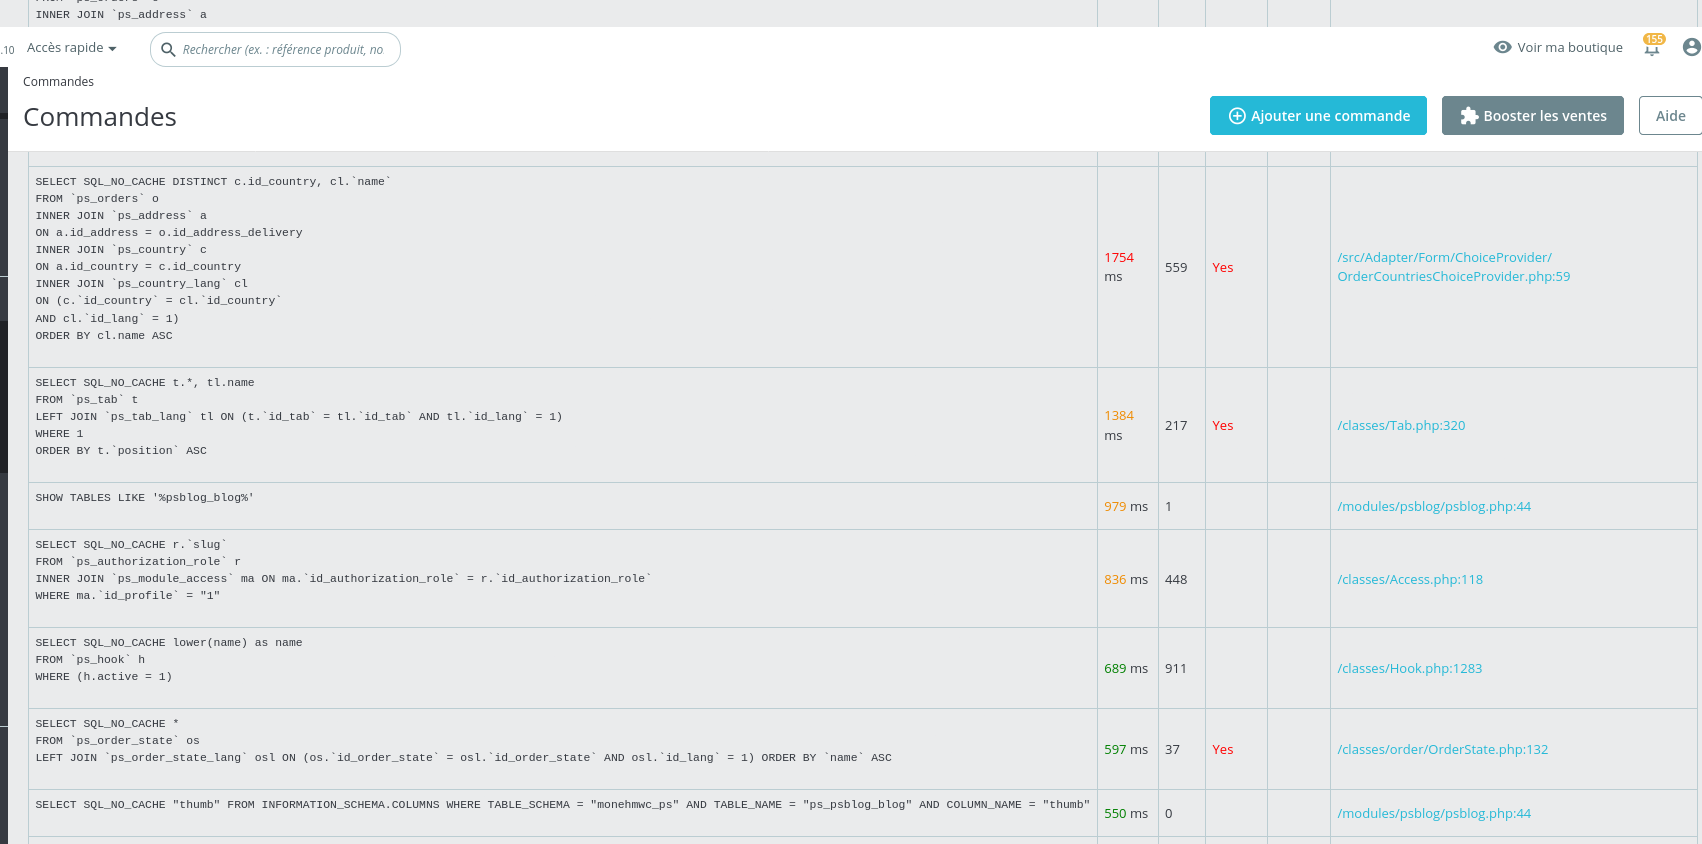Click the ps_authorization_role query text
The image size is (1702, 844).
[x=343, y=570]
